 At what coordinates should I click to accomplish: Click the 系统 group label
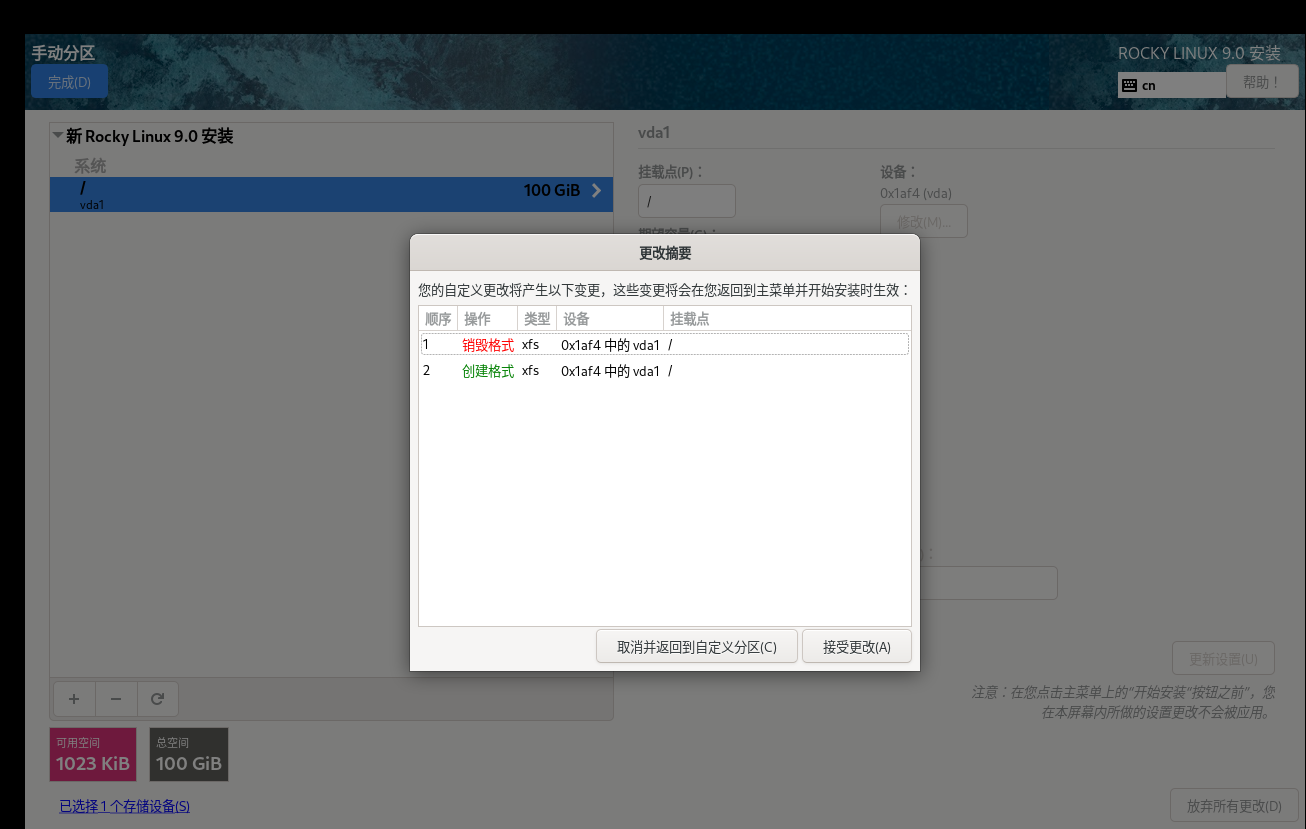click(x=90, y=166)
